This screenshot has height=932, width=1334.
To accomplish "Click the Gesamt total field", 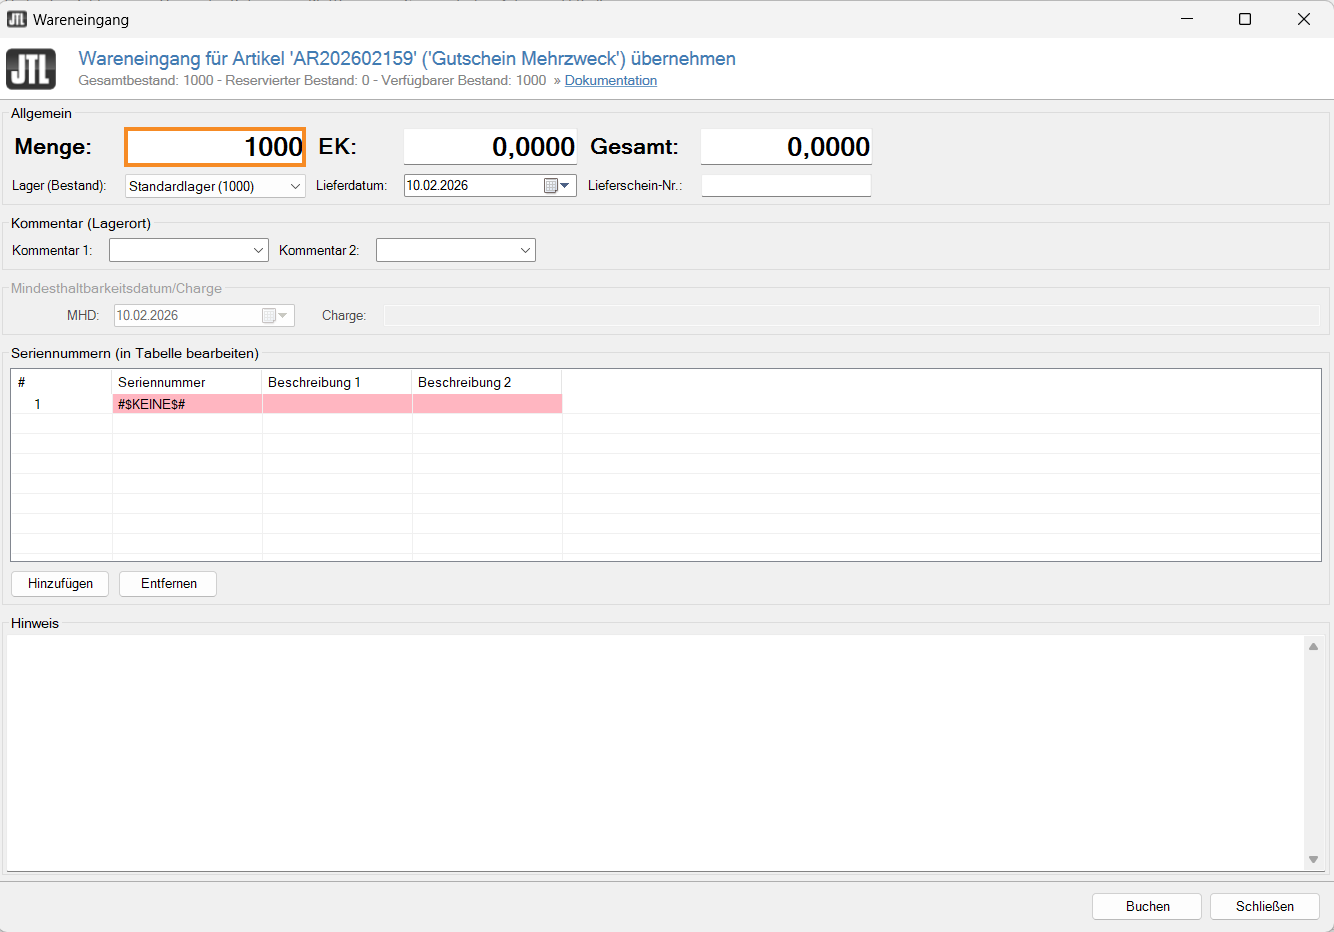I will [785, 147].
